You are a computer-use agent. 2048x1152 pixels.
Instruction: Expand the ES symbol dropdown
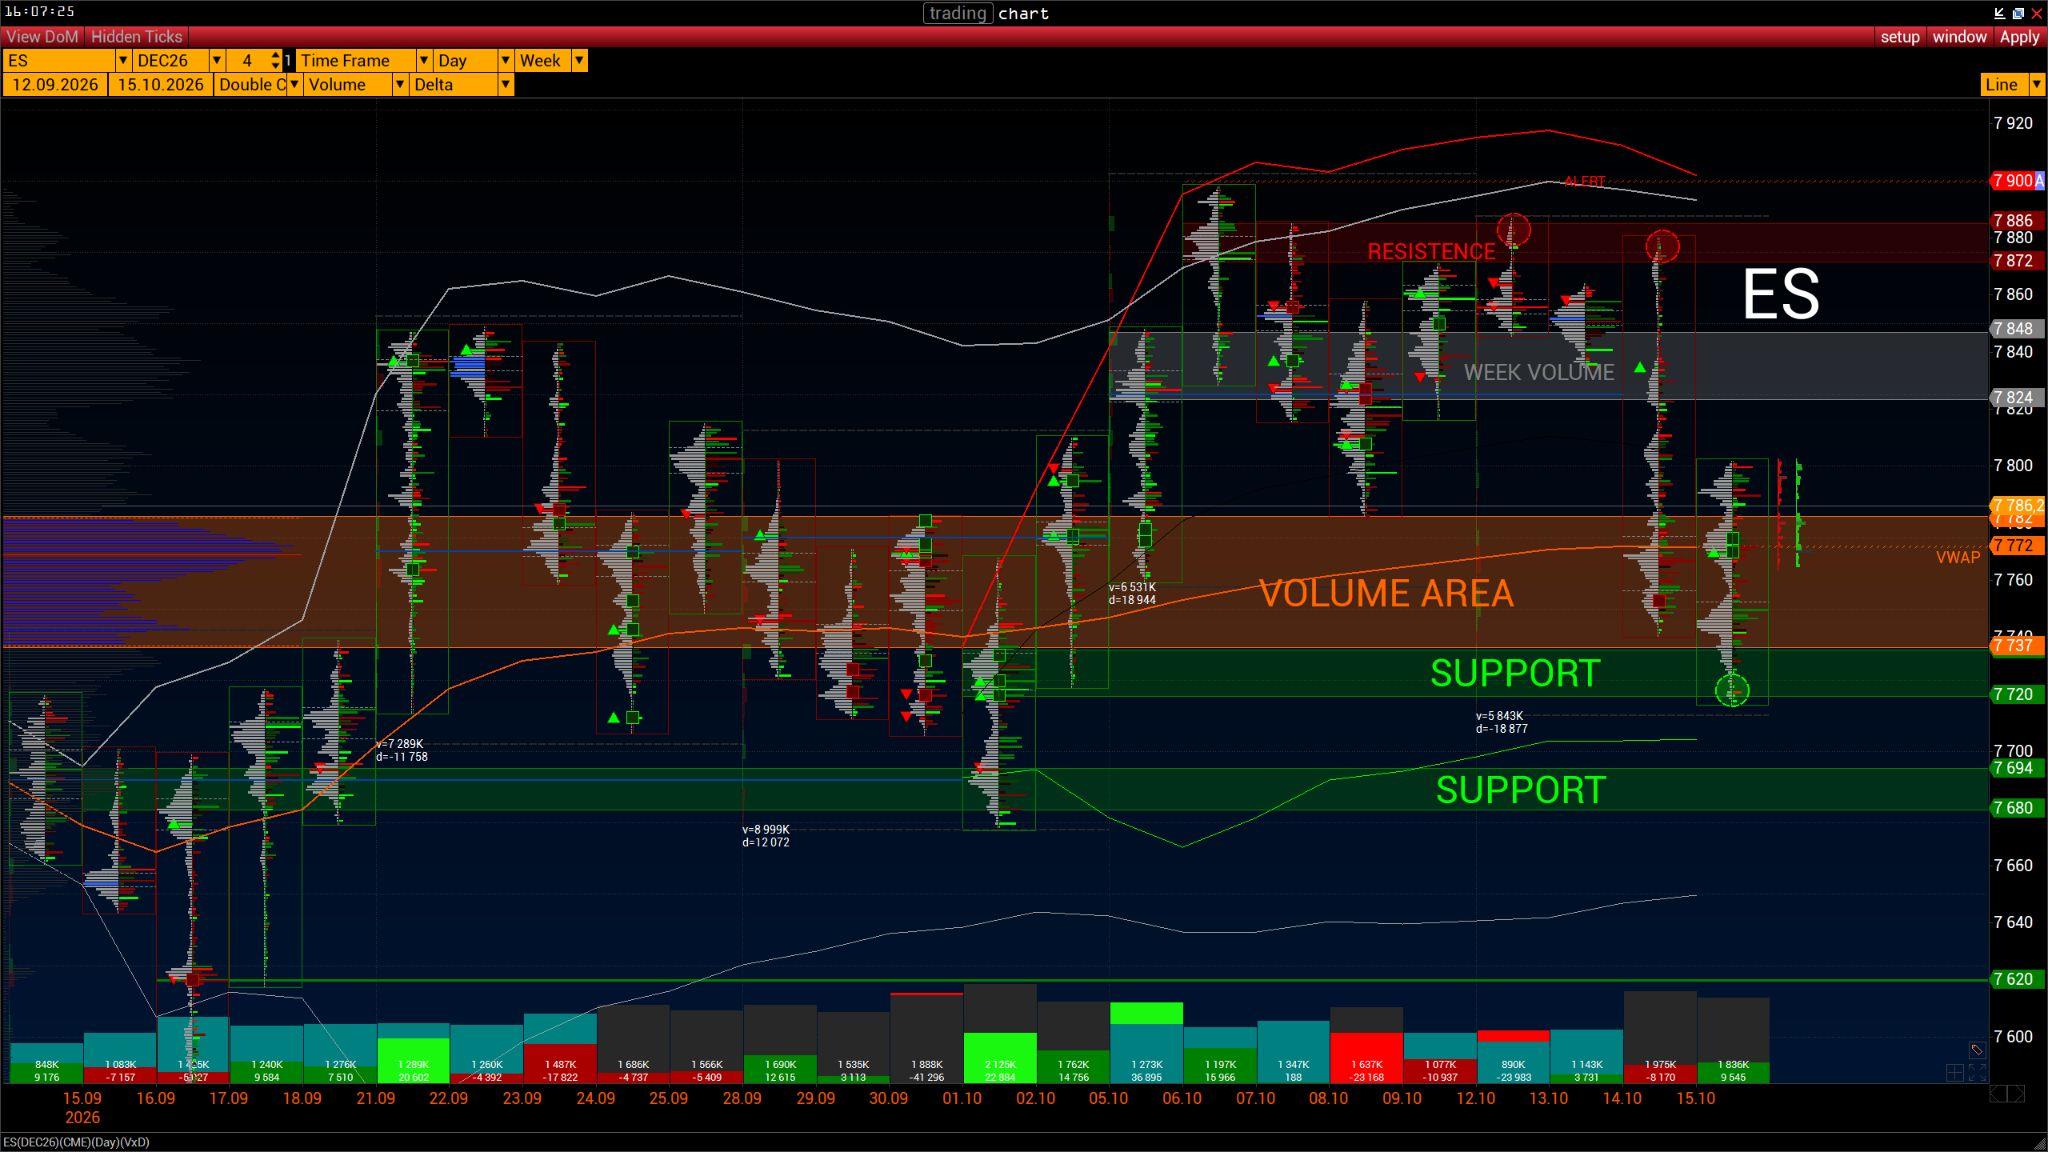(122, 61)
